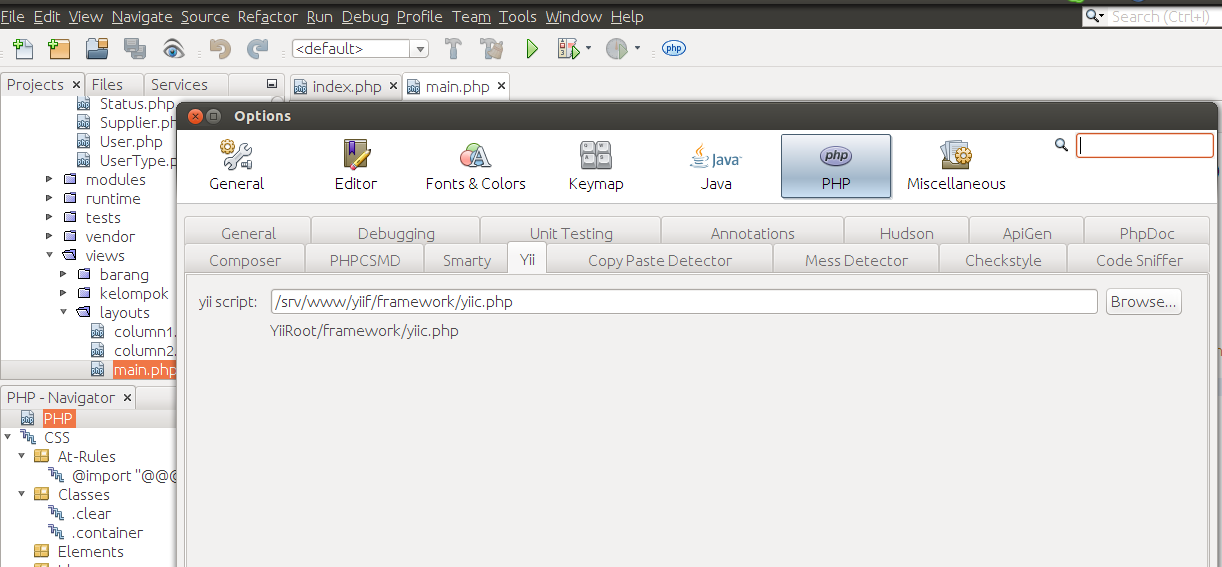1222x567 pixels.
Task: Switch to the Code Sniffer tab
Action: pos(1139,260)
